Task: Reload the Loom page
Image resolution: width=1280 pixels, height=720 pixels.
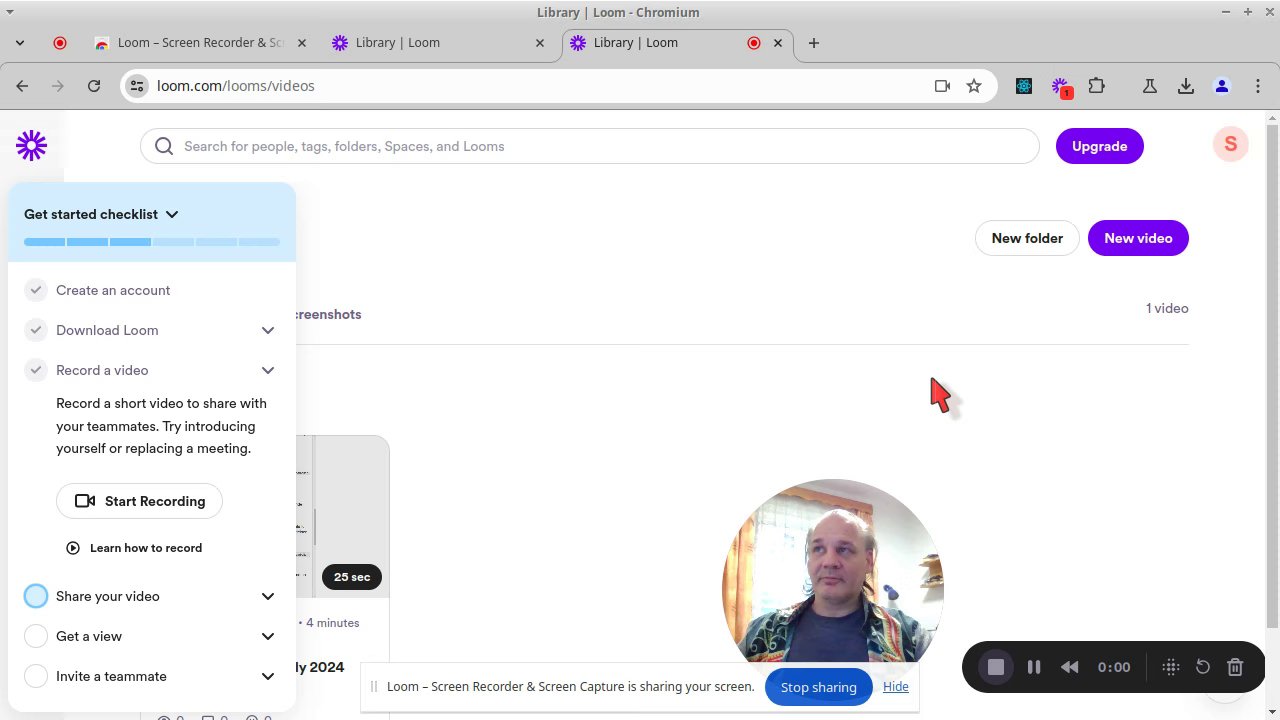Action: pos(94,86)
